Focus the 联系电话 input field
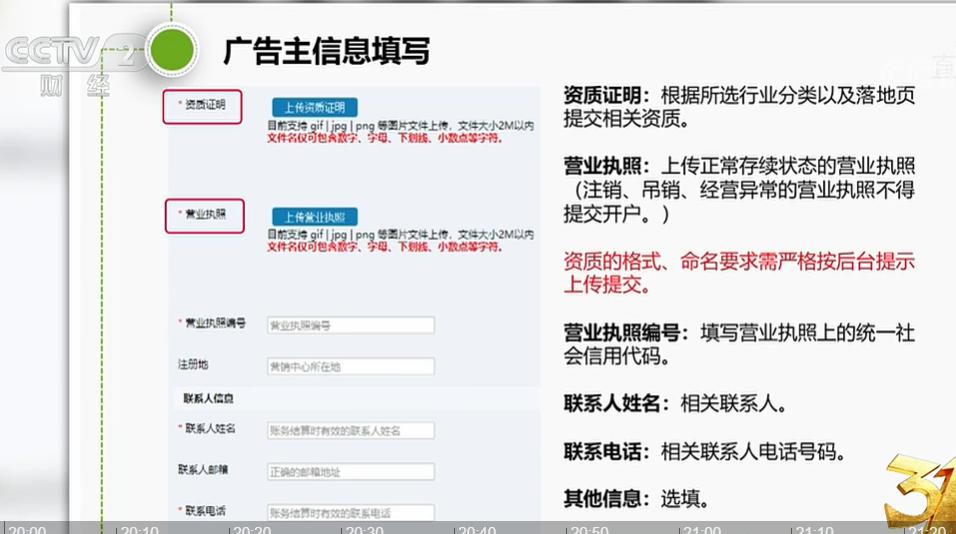956x534 pixels. pyautogui.click(x=351, y=513)
